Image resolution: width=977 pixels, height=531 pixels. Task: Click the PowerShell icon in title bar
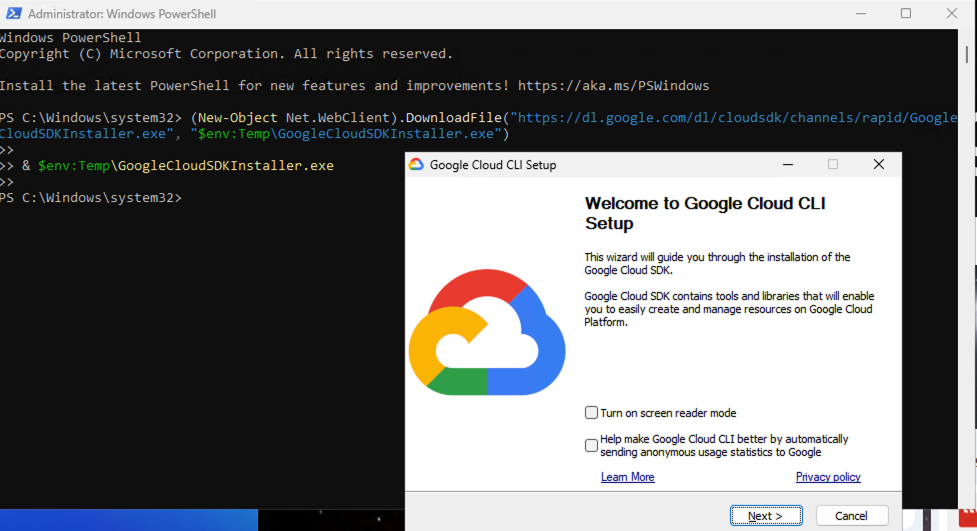tap(13, 13)
